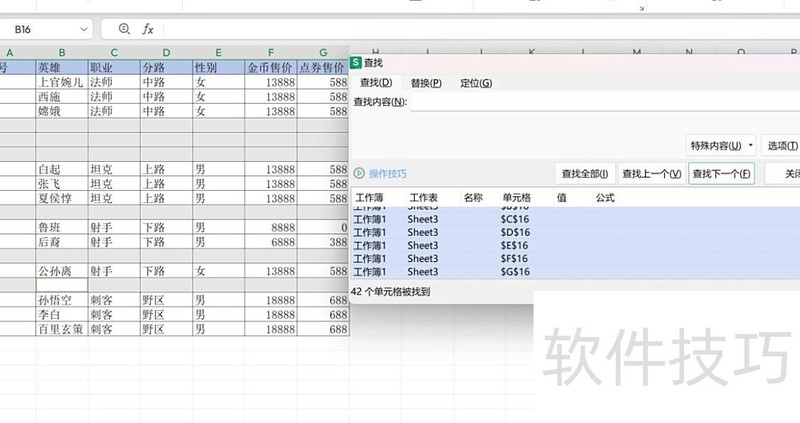Click cell containing 夏侯惇
Image resolution: width=800 pixels, height=423 pixels.
click(x=62, y=198)
